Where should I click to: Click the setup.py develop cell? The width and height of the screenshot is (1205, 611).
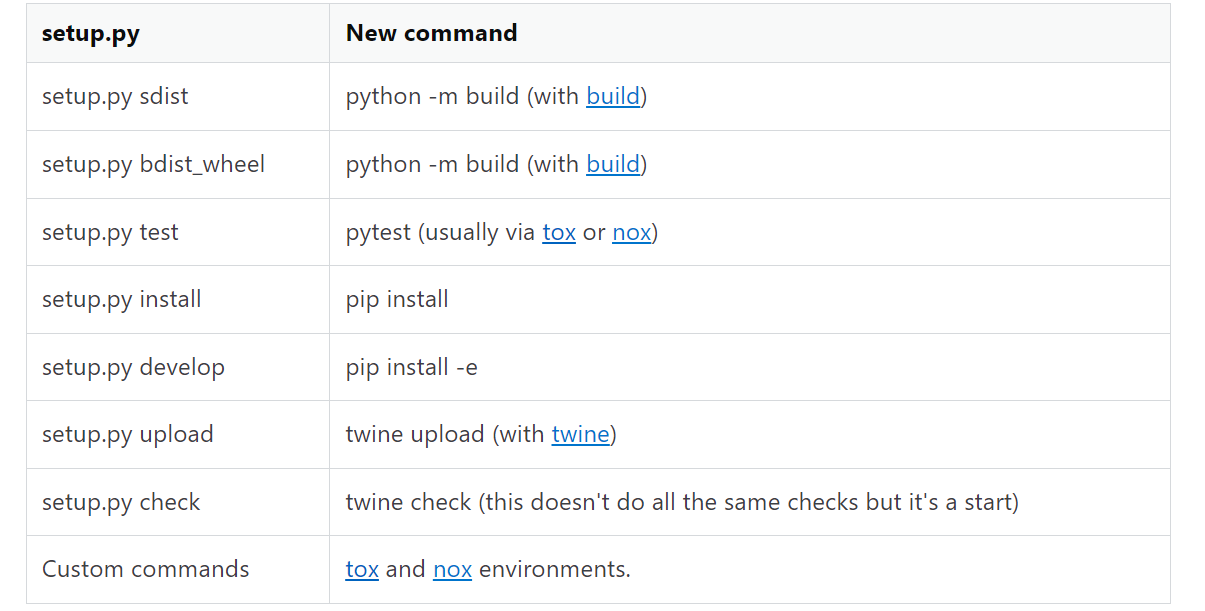(x=133, y=367)
